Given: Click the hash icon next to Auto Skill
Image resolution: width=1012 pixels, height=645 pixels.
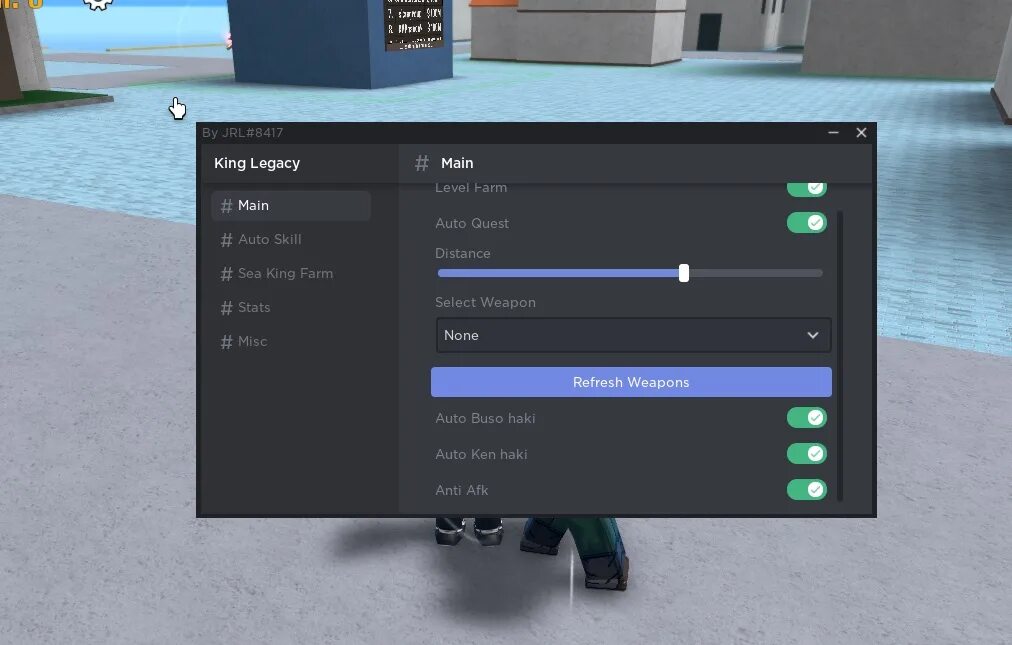Looking at the screenshot, I should [226, 240].
